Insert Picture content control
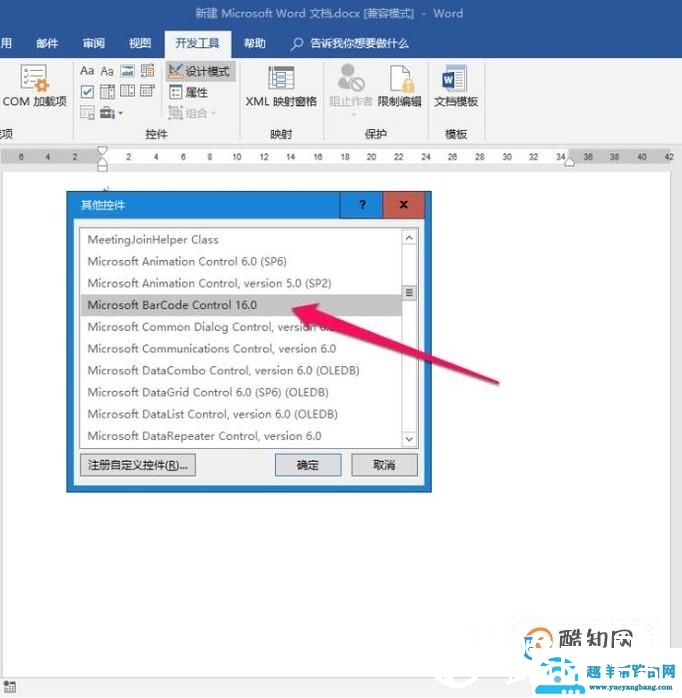This screenshot has width=682, height=698. 127,71
